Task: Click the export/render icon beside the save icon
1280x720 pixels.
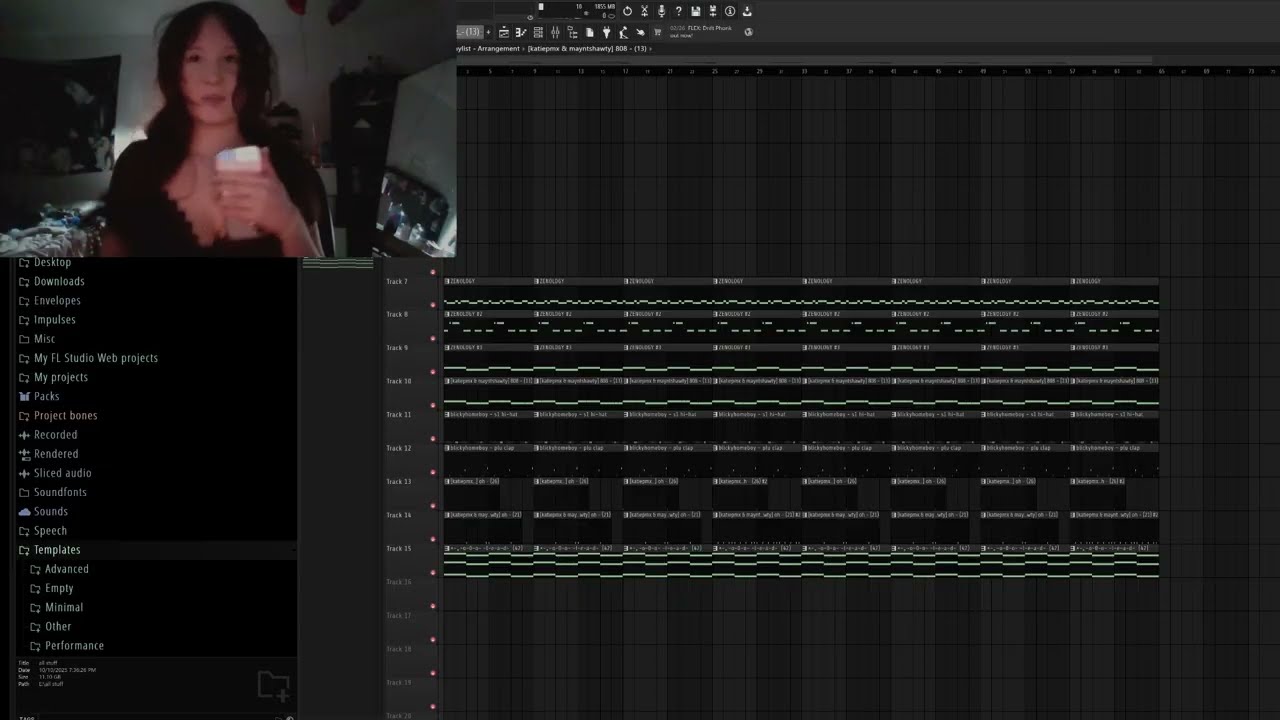Action: coord(712,11)
